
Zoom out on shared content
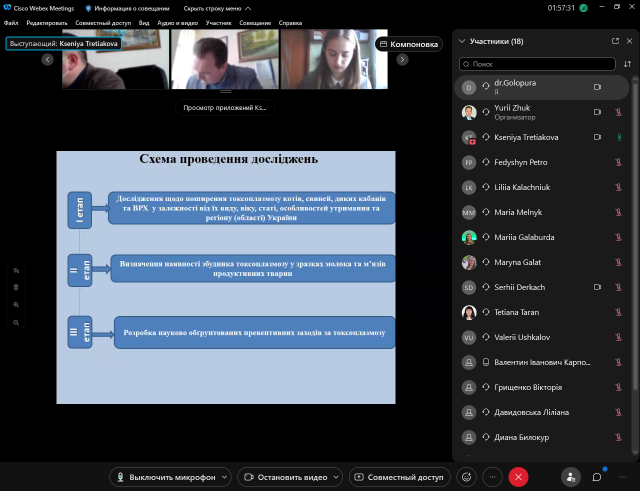16,323
